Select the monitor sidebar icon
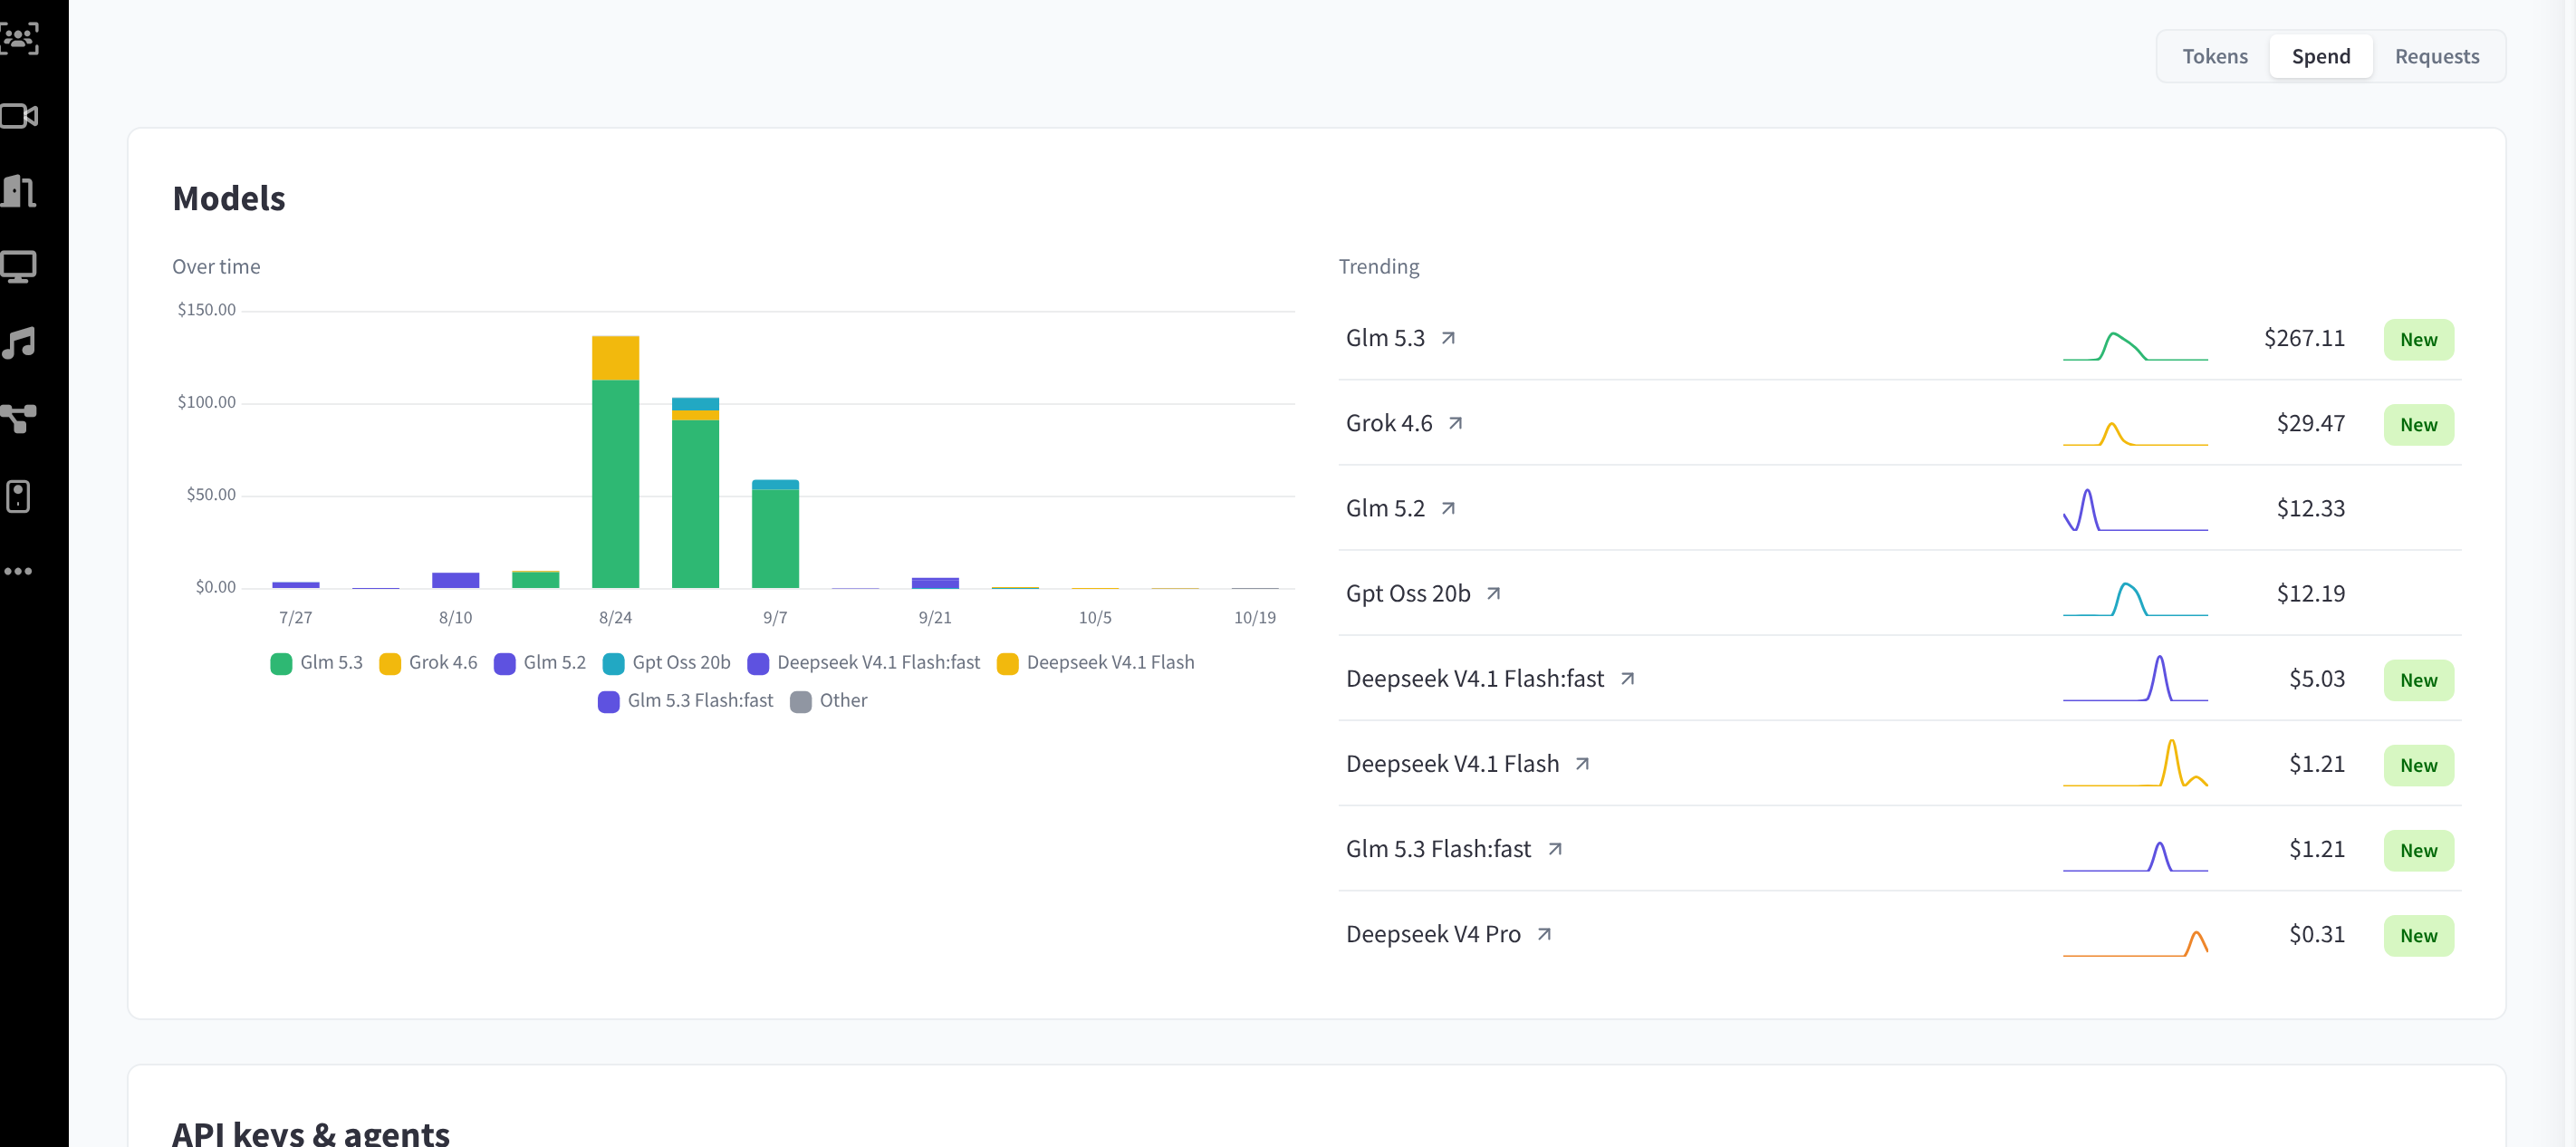This screenshot has width=2576, height=1147. (x=19, y=266)
